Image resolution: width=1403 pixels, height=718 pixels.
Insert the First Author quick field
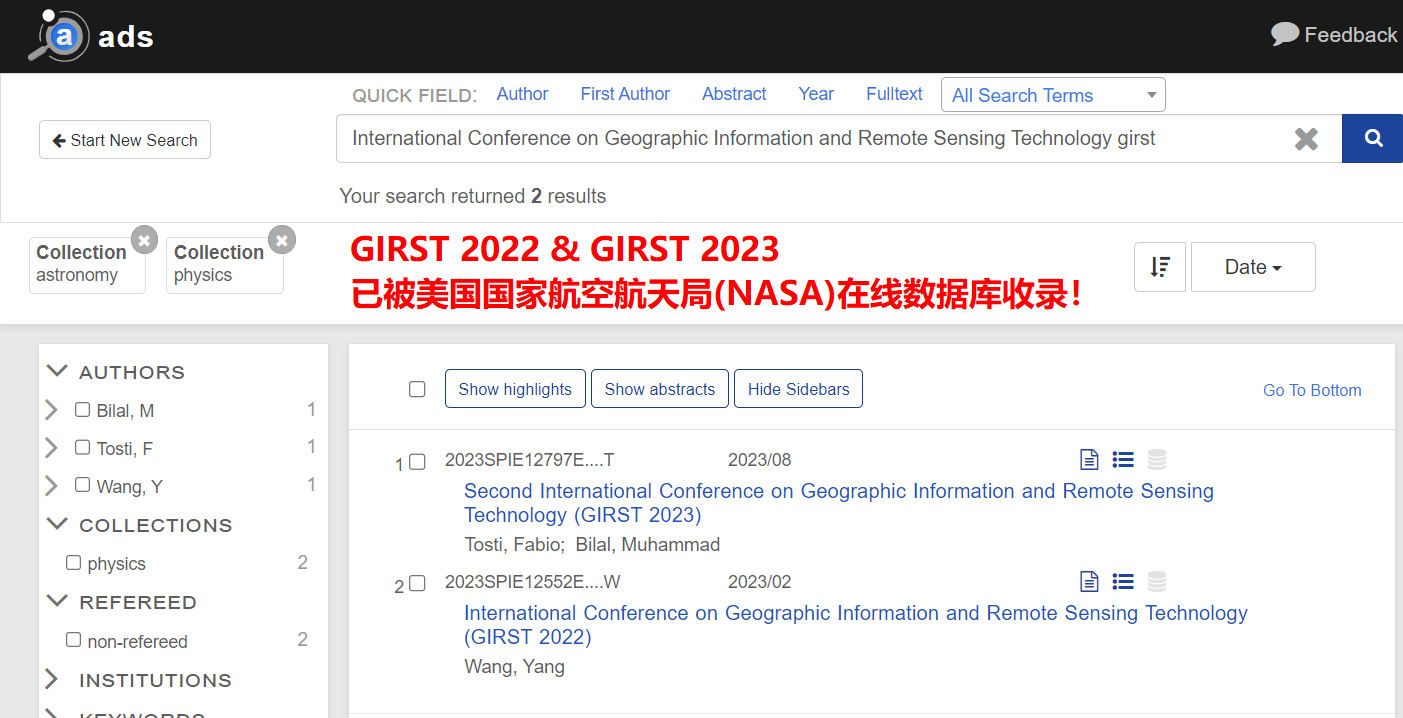625,94
